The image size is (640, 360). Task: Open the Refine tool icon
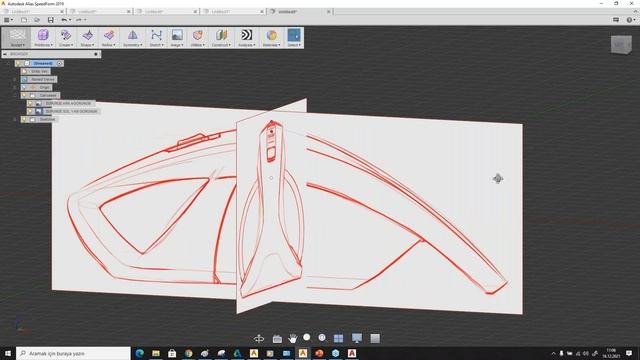click(109, 35)
